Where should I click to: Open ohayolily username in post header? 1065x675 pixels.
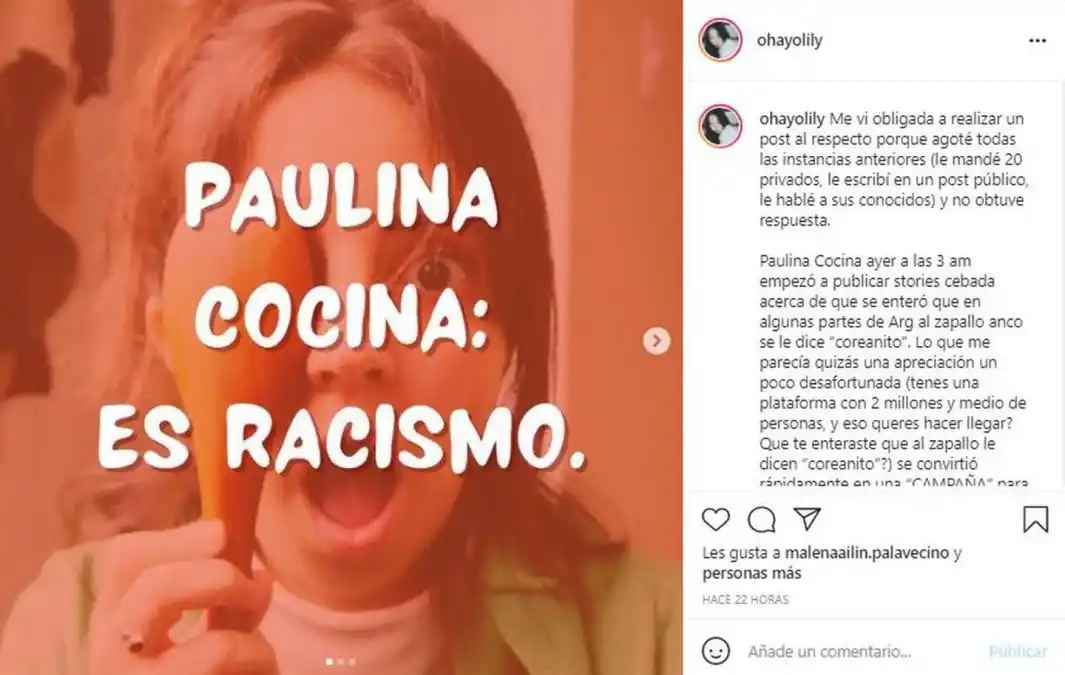coord(789,40)
